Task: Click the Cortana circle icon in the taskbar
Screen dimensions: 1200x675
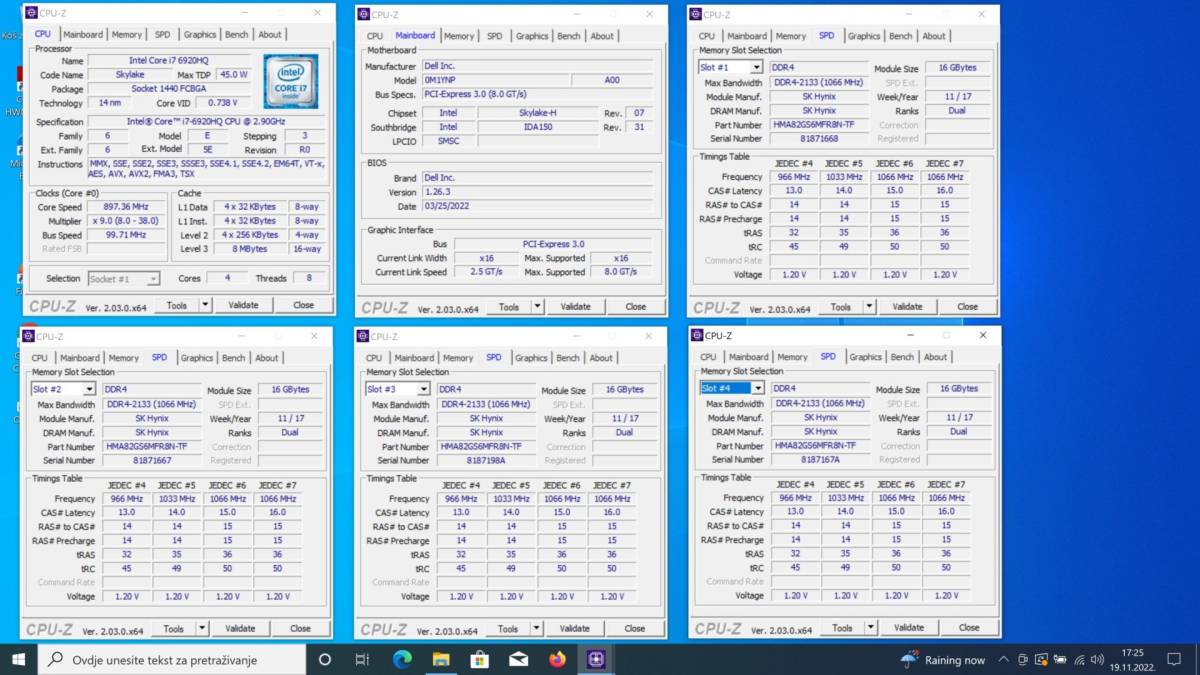Action: point(324,660)
